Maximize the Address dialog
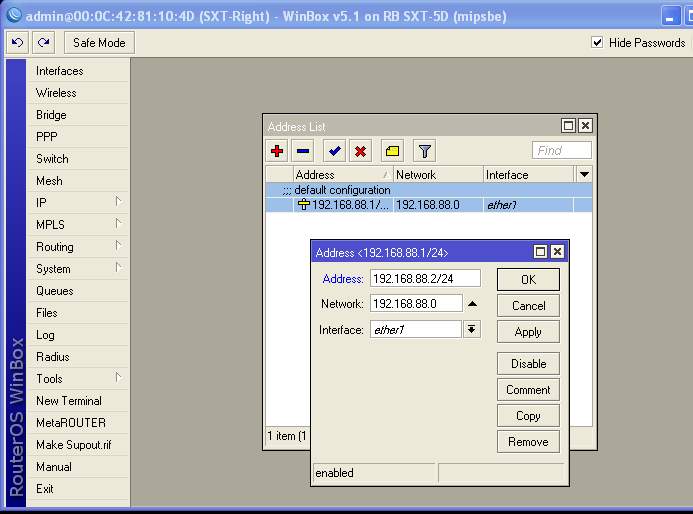The image size is (693, 514). click(540, 251)
